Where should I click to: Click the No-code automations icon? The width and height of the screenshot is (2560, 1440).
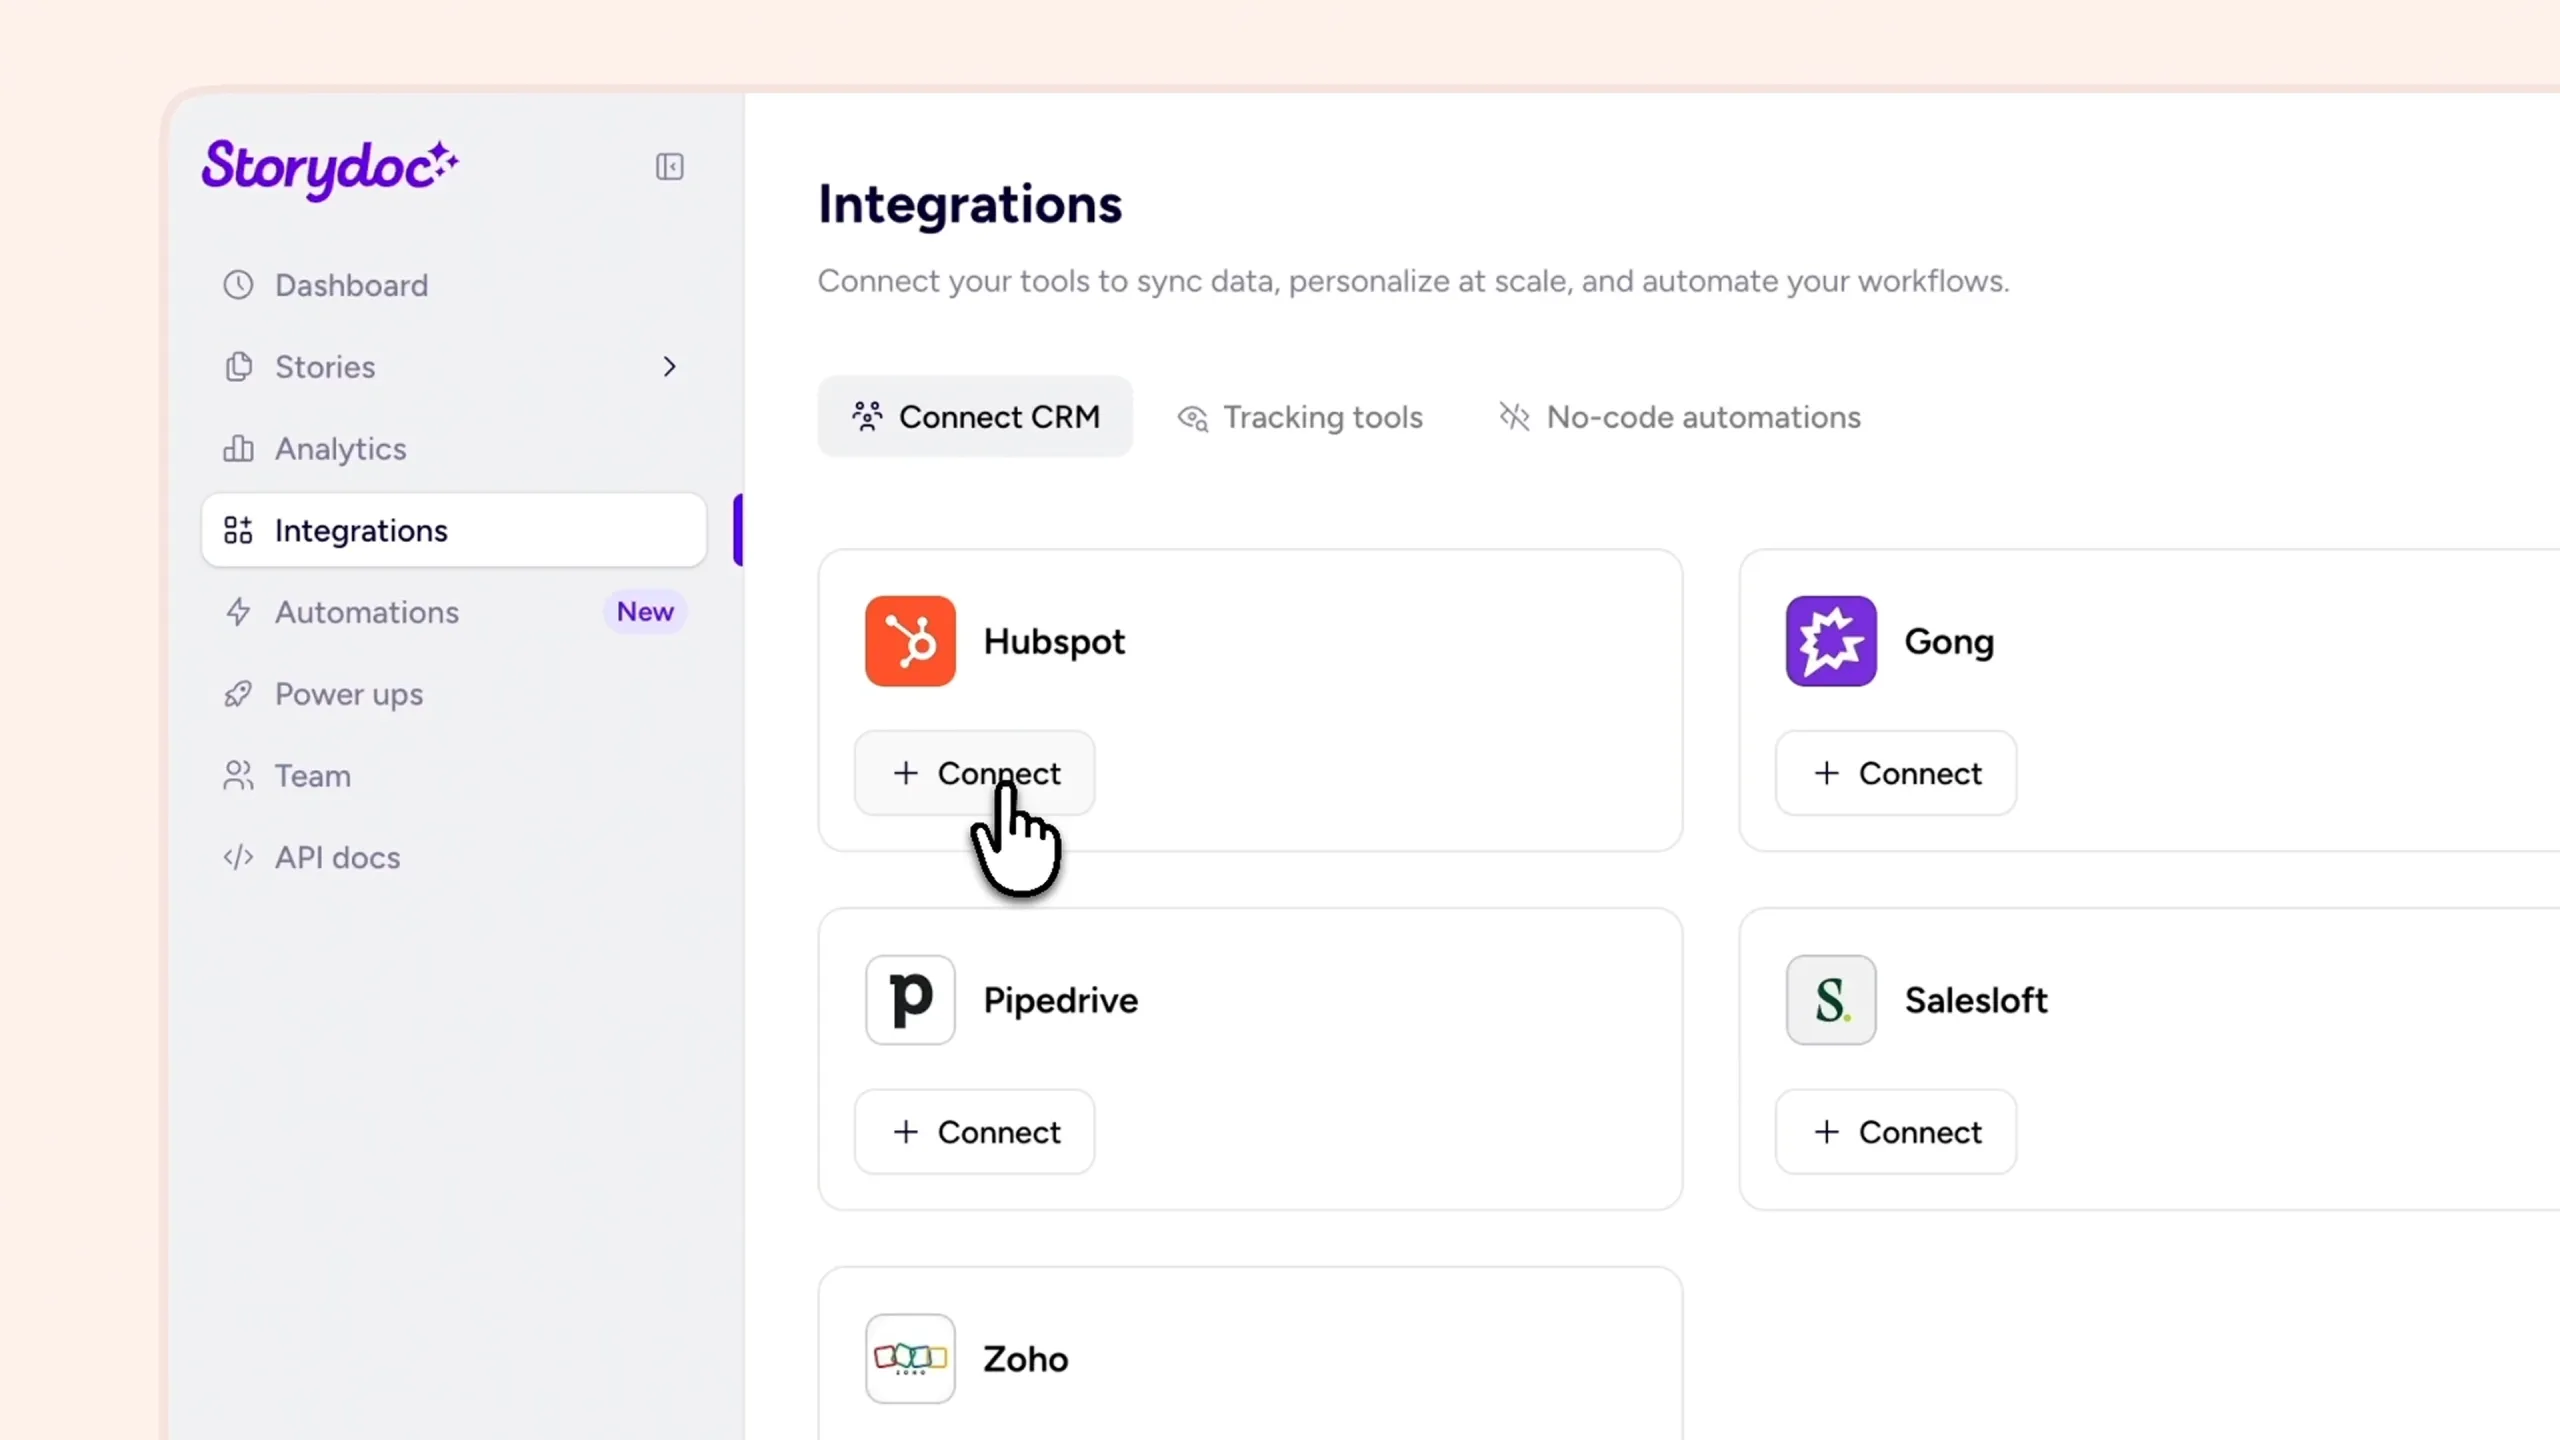1514,417
